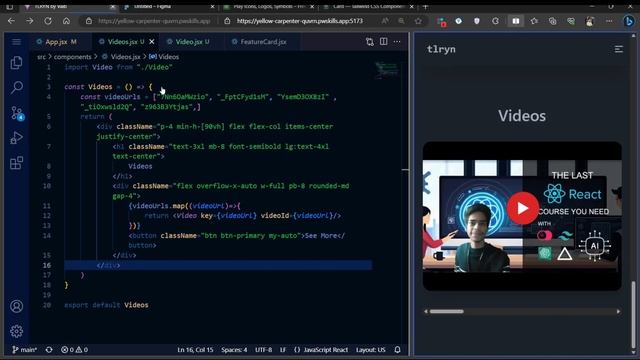This screenshot has width=640, height=360.
Task: Click the Videos symbol in breadcrumb
Action: click(164, 57)
